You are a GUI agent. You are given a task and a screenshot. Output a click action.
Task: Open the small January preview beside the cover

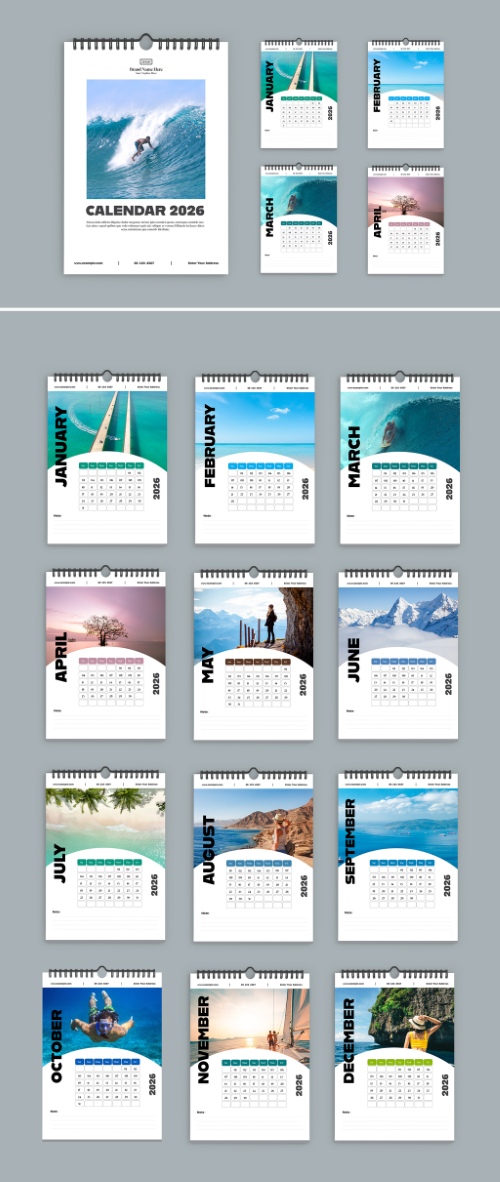pos(299,94)
